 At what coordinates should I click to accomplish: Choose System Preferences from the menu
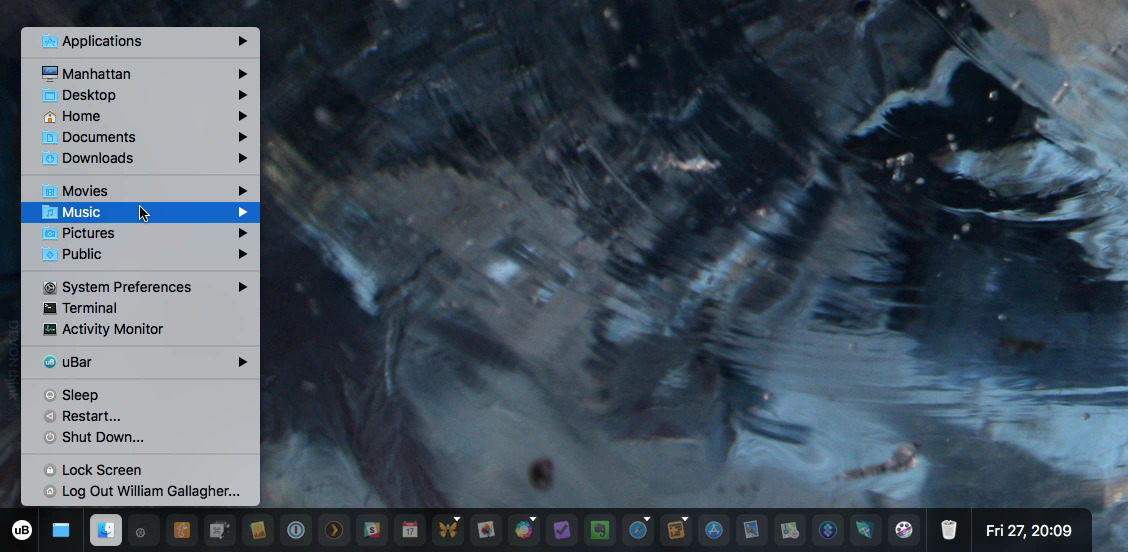click(140, 287)
